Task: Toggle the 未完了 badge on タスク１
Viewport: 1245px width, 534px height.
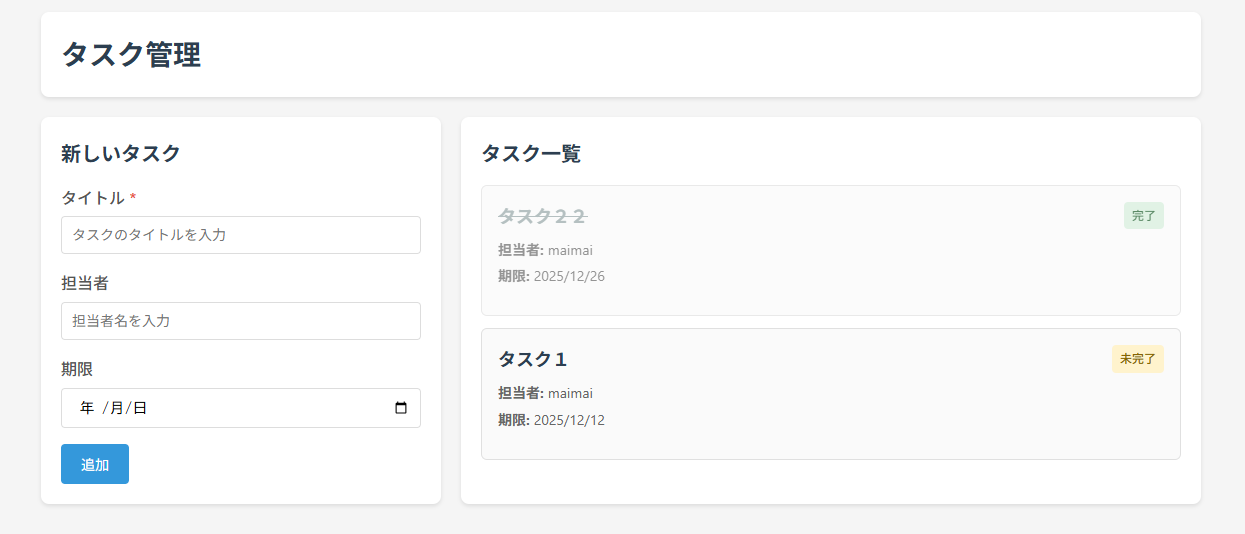Action: pyautogui.click(x=1137, y=359)
